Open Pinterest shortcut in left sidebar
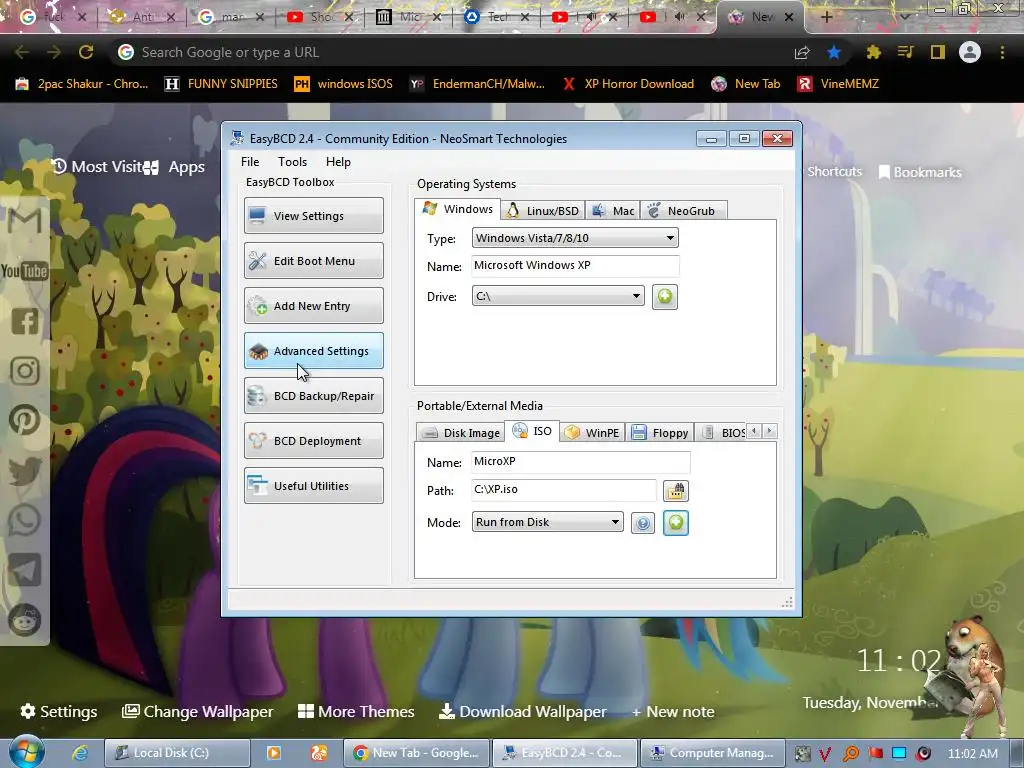This screenshot has width=1024, height=768. [x=25, y=421]
